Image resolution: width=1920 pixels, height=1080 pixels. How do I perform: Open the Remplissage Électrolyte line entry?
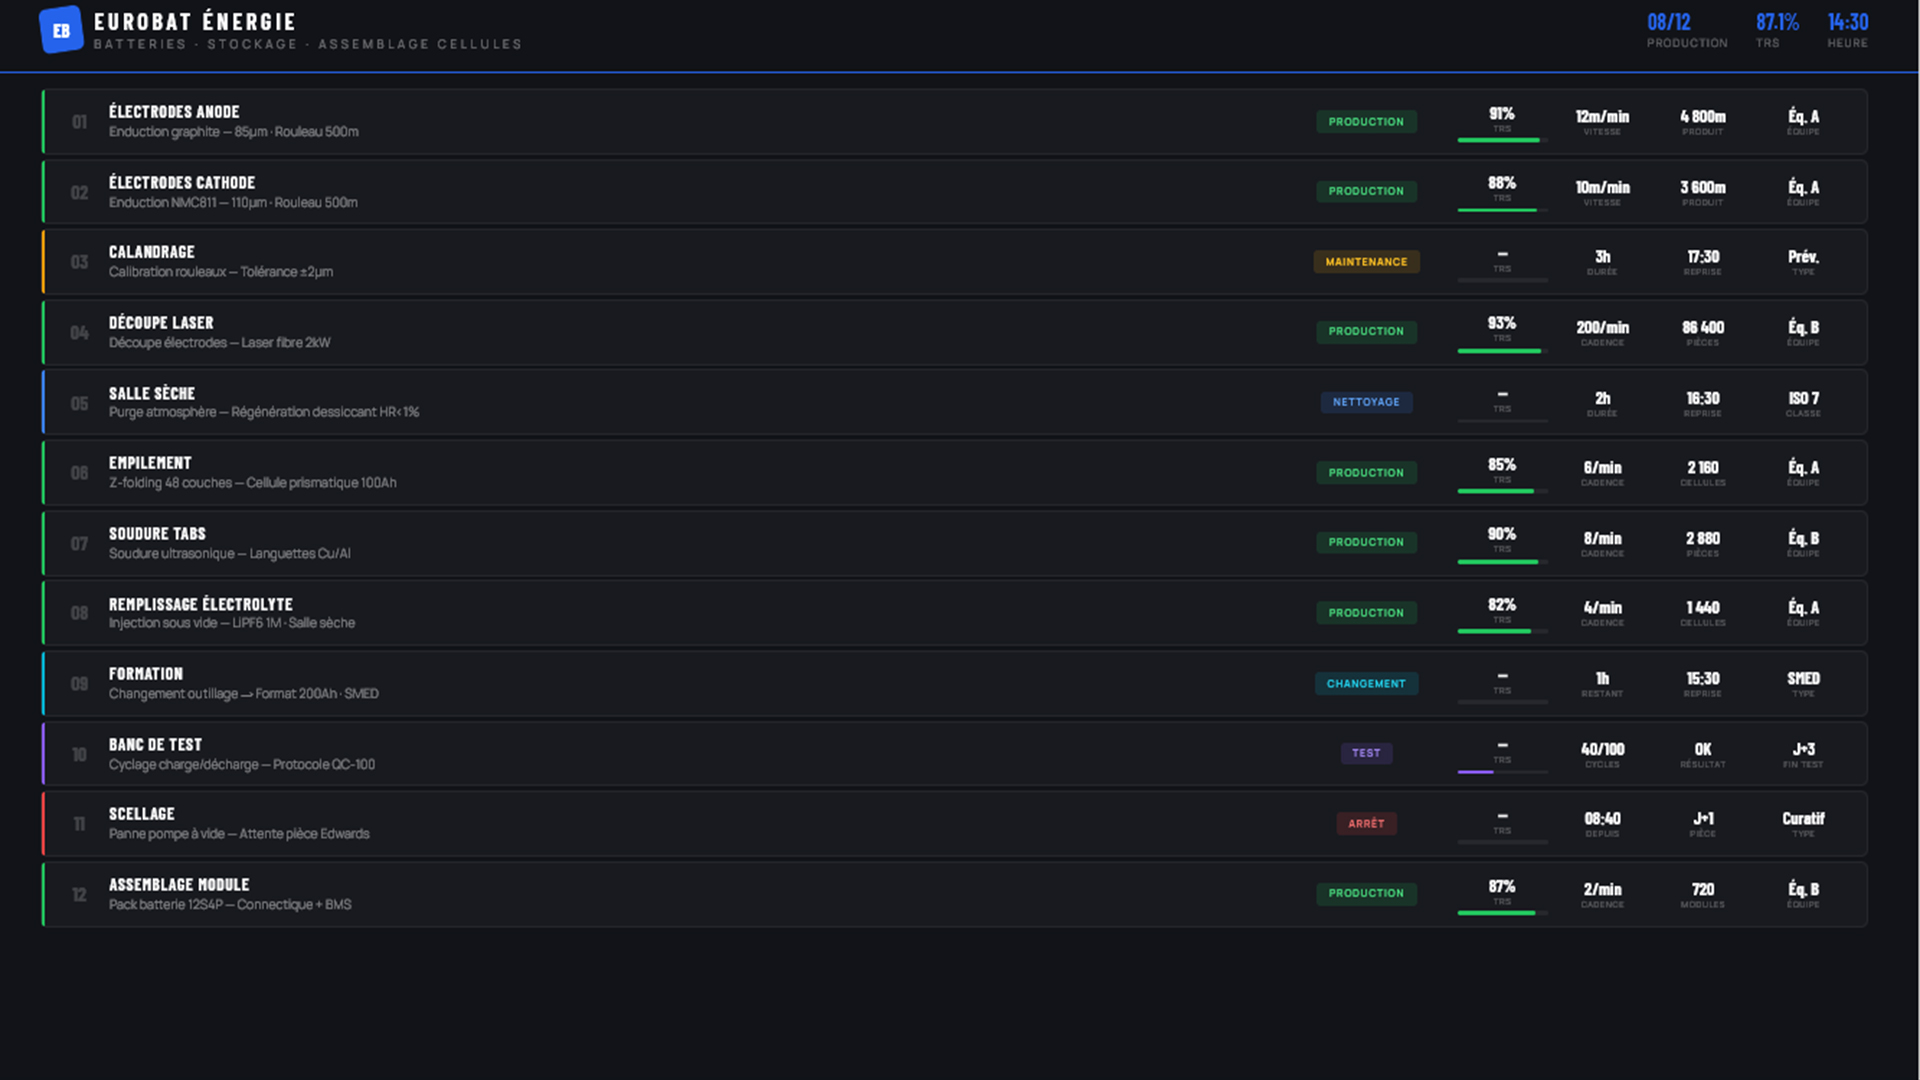click(x=200, y=605)
